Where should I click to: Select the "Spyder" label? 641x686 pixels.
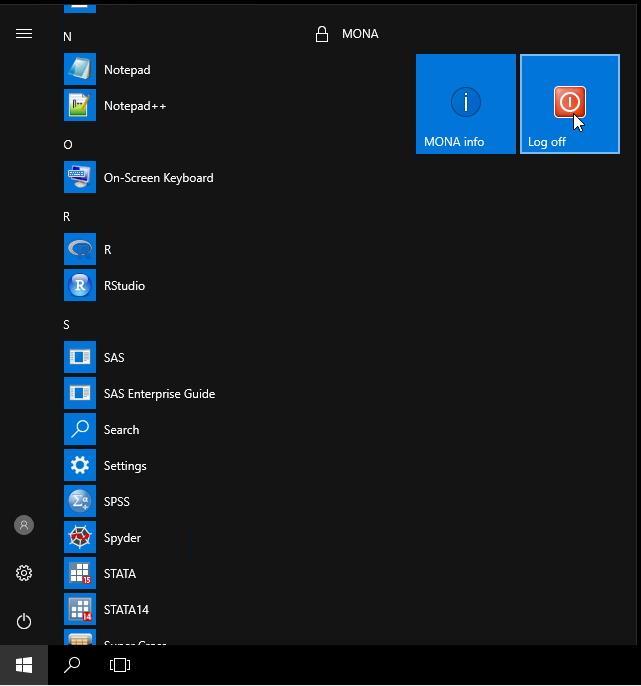pyautogui.click(x=122, y=538)
